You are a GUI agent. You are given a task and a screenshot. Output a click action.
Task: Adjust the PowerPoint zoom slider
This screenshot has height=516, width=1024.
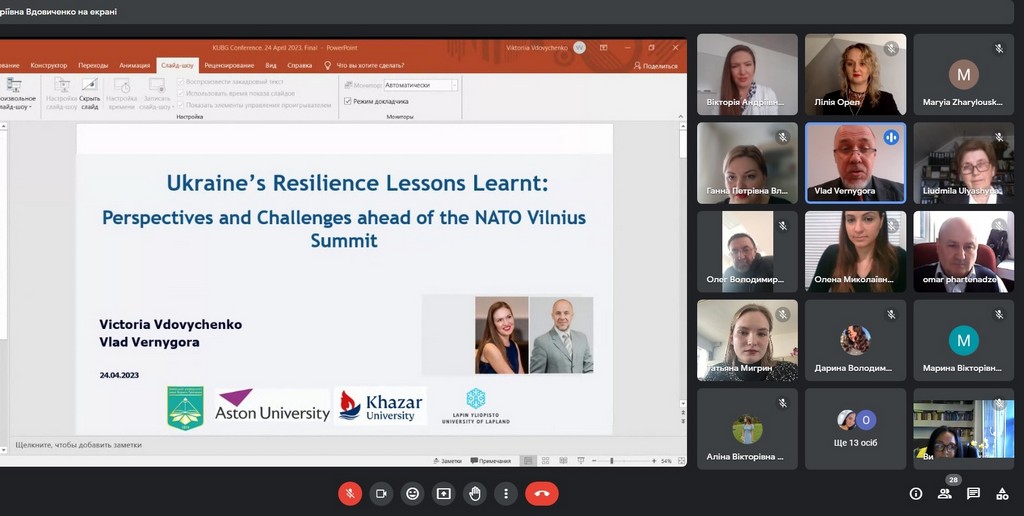[612, 461]
